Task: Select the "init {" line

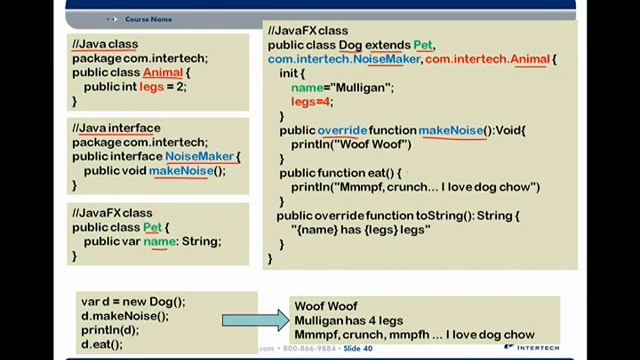Action: pos(292,73)
